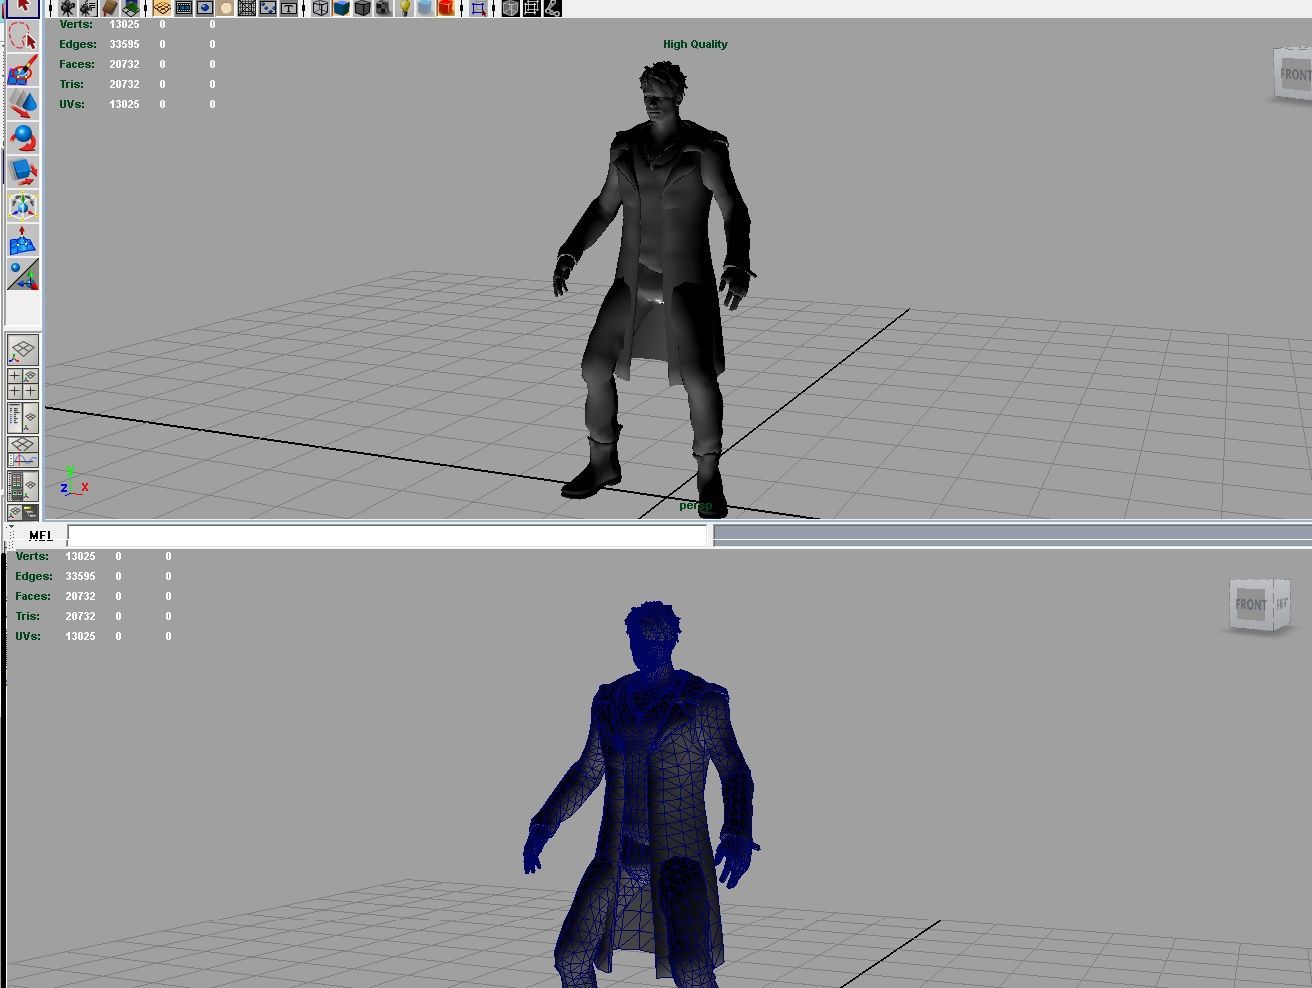
Task: Switch to four view layout
Action: (22, 384)
